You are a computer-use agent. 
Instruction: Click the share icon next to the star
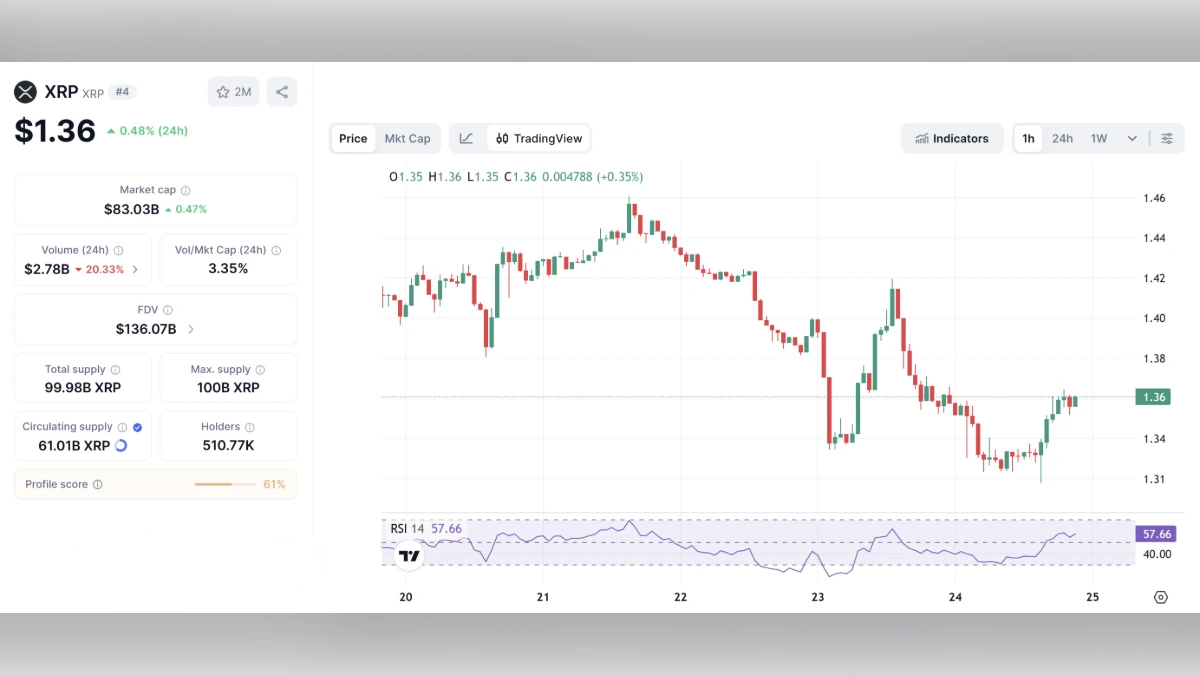(x=281, y=91)
